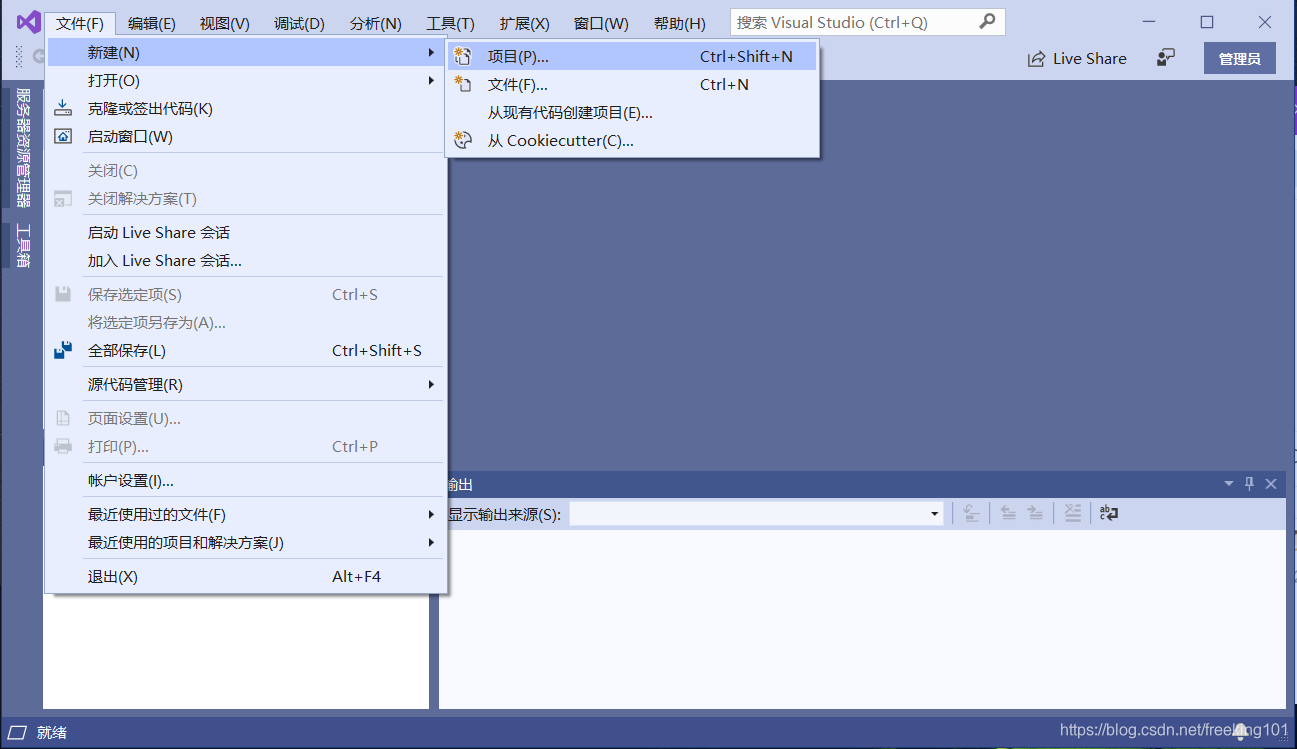Open the 调试(D) menu
This screenshot has height=749, width=1297.
coord(299,23)
